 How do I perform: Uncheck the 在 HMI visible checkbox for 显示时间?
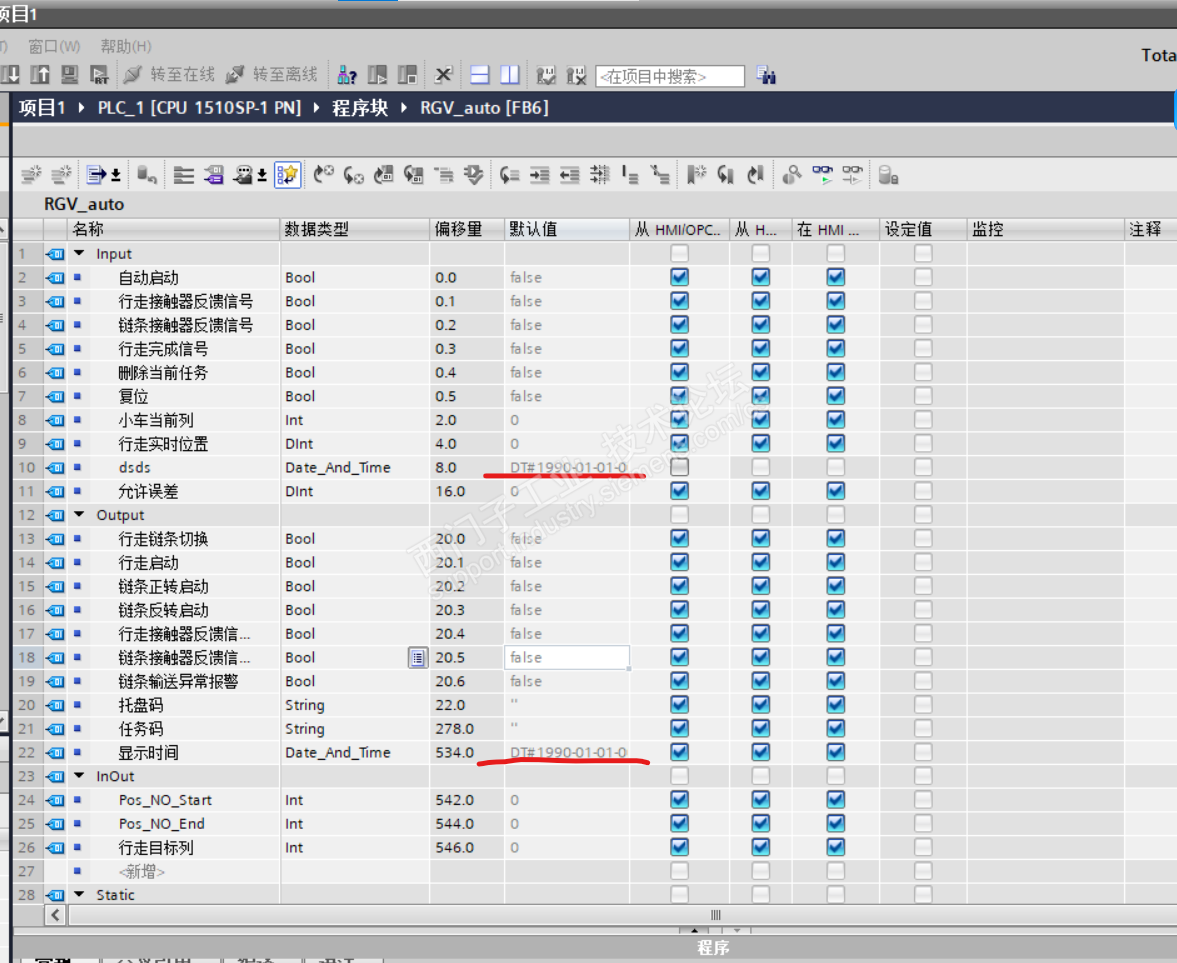tap(835, 752)
